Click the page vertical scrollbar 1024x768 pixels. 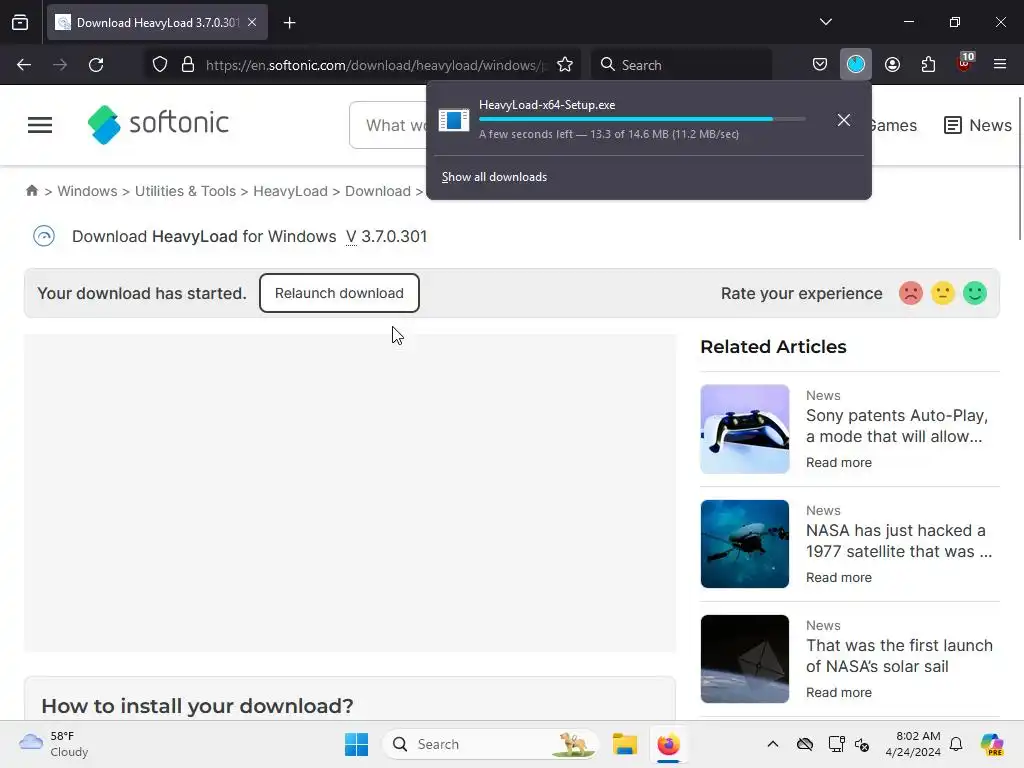point(1020,168)
